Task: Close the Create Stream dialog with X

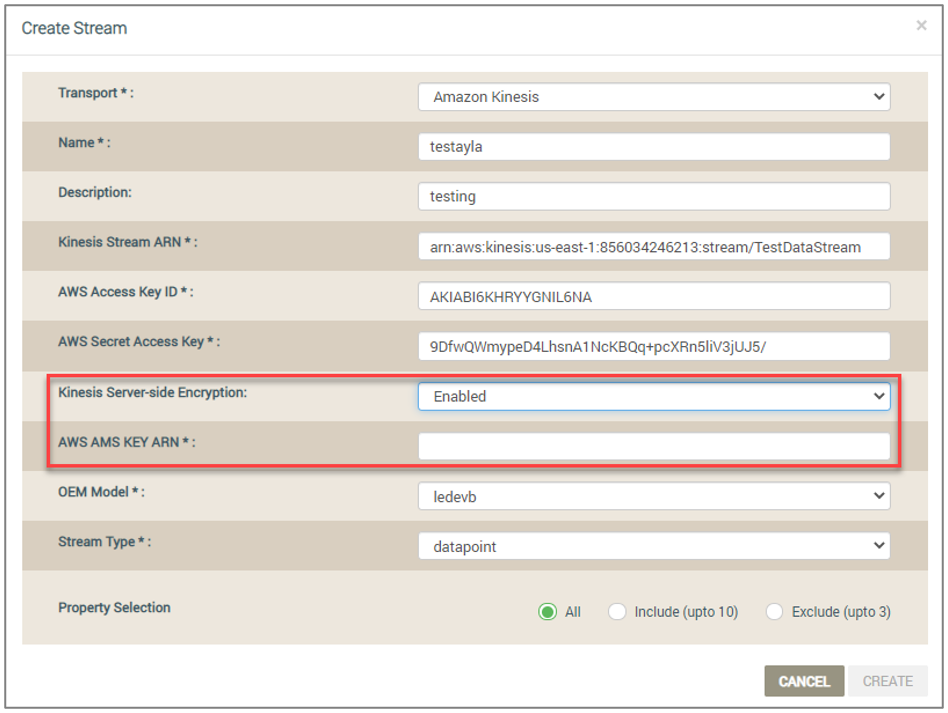Action: pos(921,25)
